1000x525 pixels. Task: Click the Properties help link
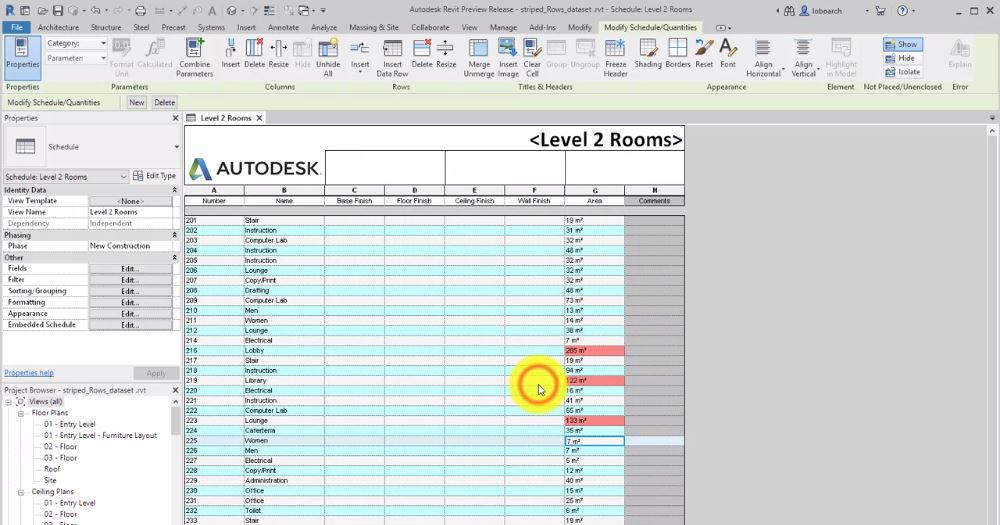pyautogui.click(x=29, y=373)
